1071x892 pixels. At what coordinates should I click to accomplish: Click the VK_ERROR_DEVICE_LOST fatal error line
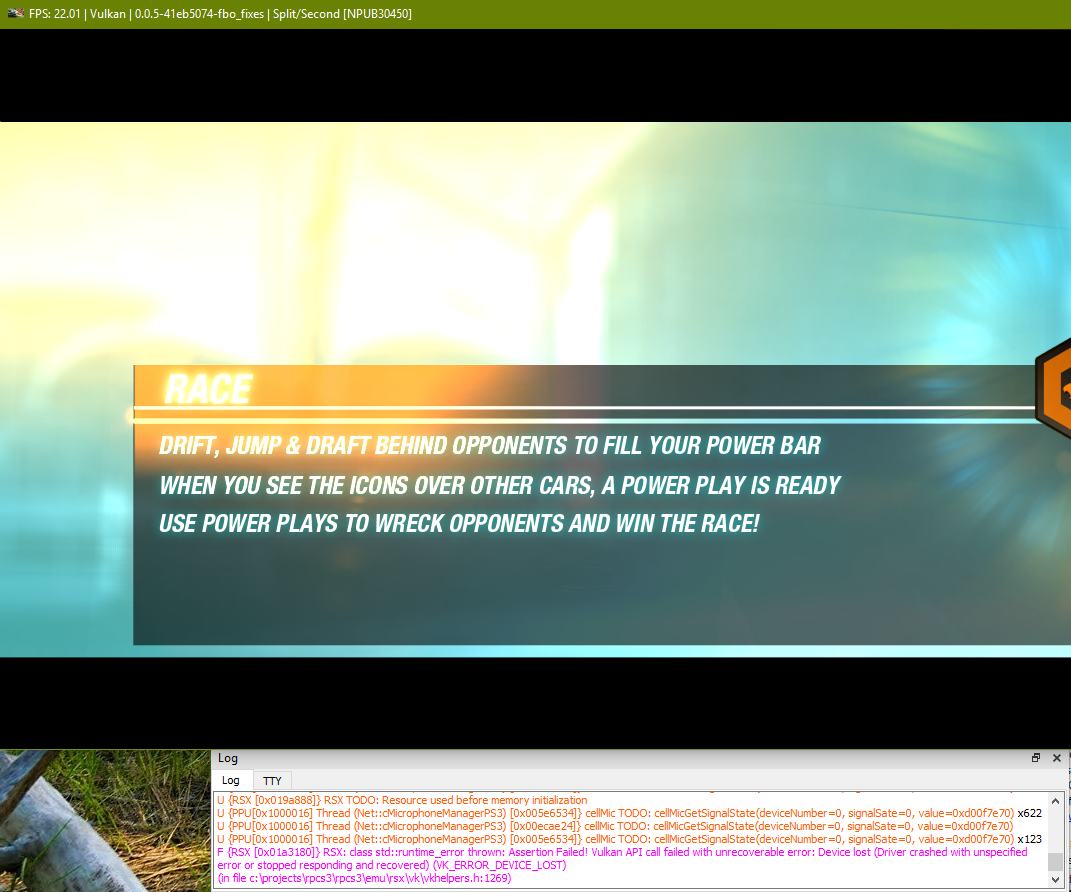[x=391, y=865]
